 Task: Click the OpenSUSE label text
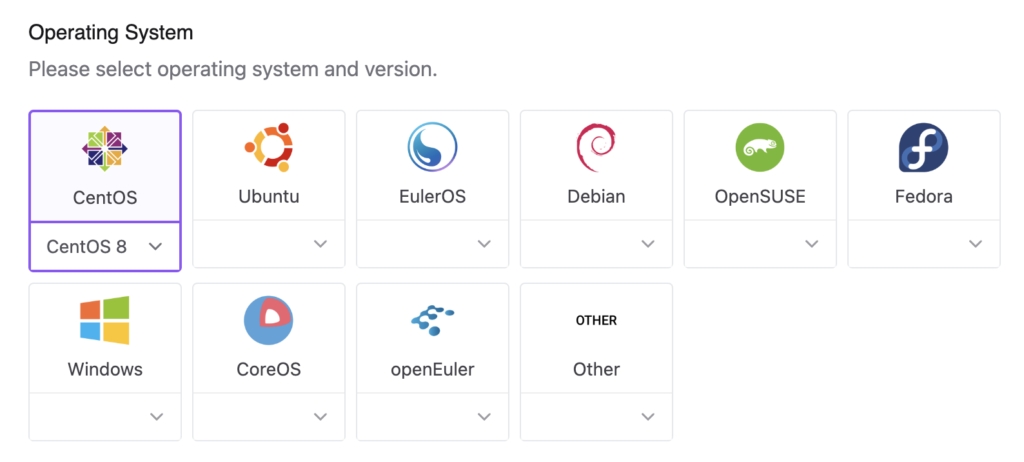[760, 197]
